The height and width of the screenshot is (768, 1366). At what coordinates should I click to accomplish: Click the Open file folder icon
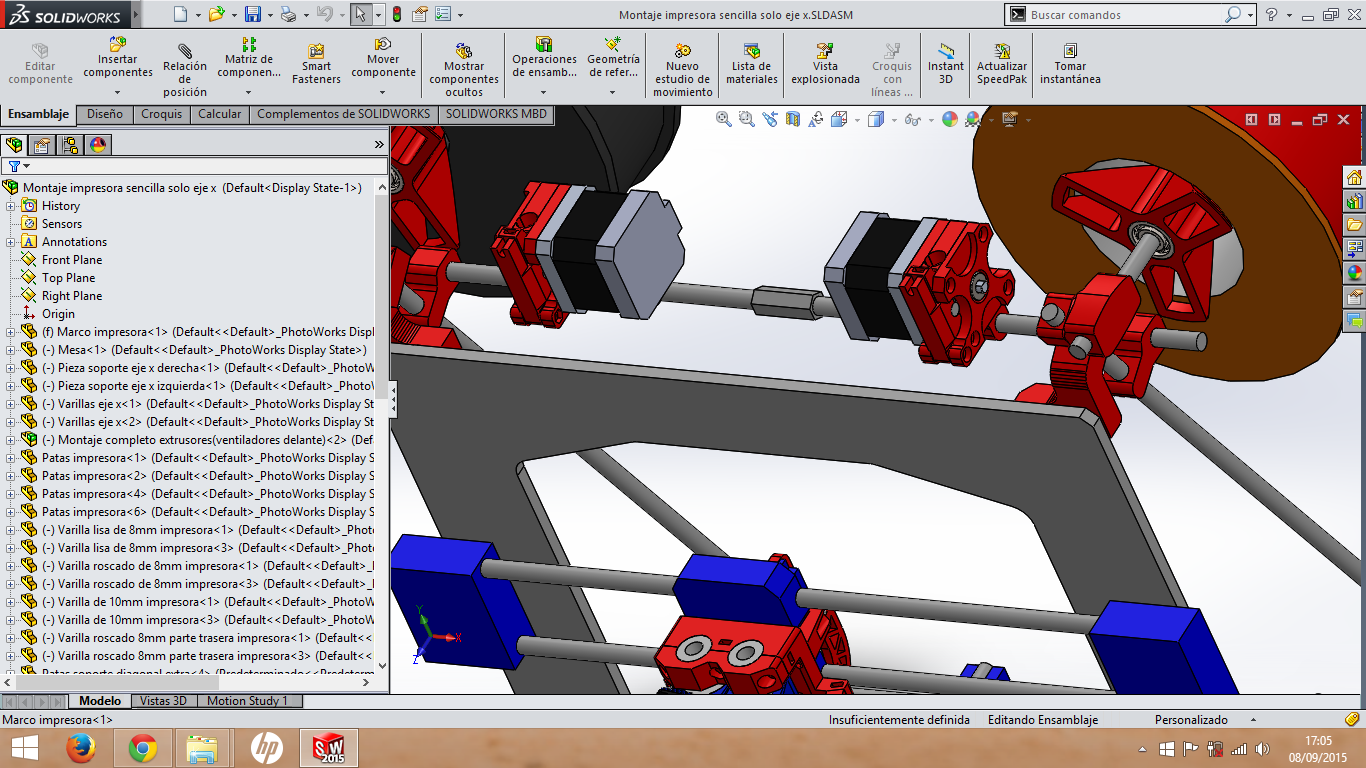[216, 14]
